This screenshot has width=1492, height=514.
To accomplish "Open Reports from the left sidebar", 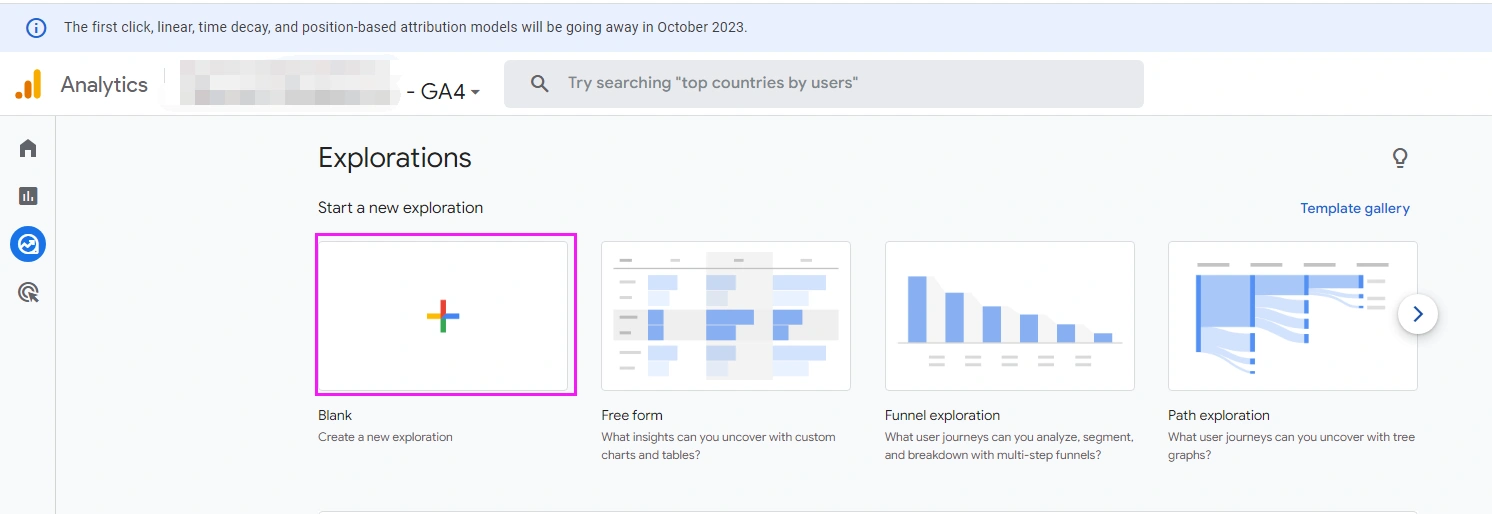I will click(x=28, y=196).
